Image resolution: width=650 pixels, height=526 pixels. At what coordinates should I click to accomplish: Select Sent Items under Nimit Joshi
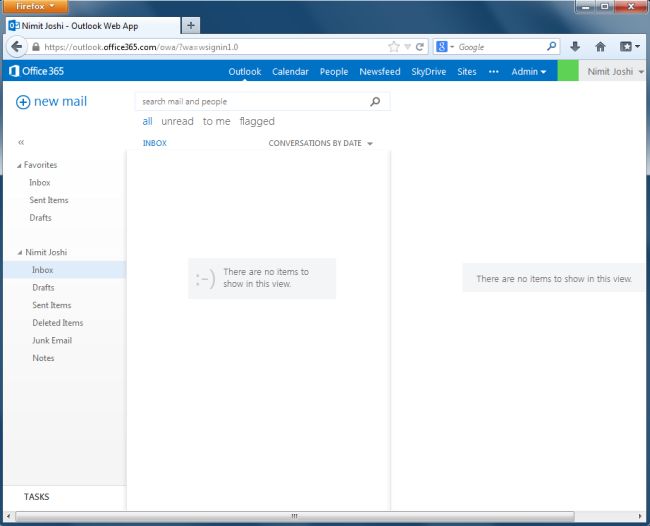(52, 305)
